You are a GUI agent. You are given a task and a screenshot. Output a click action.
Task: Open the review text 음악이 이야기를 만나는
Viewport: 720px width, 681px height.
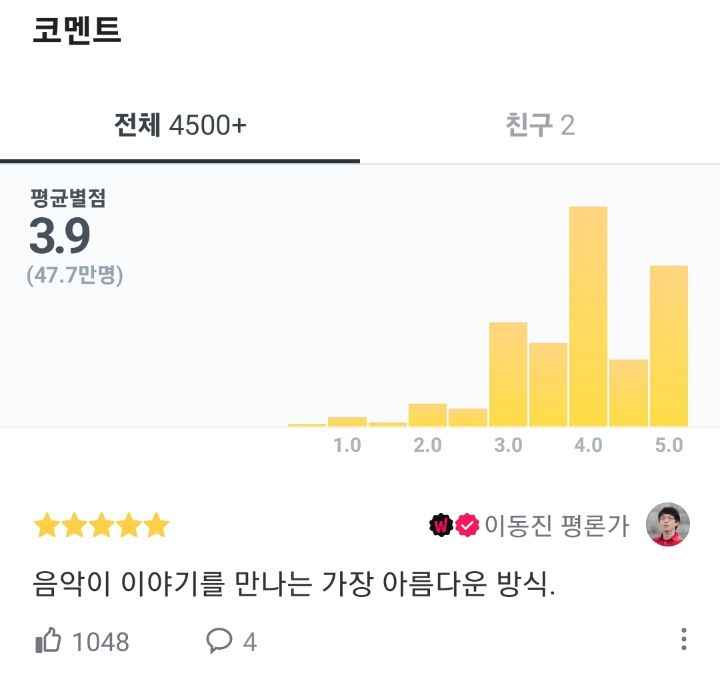click(294, 584)
